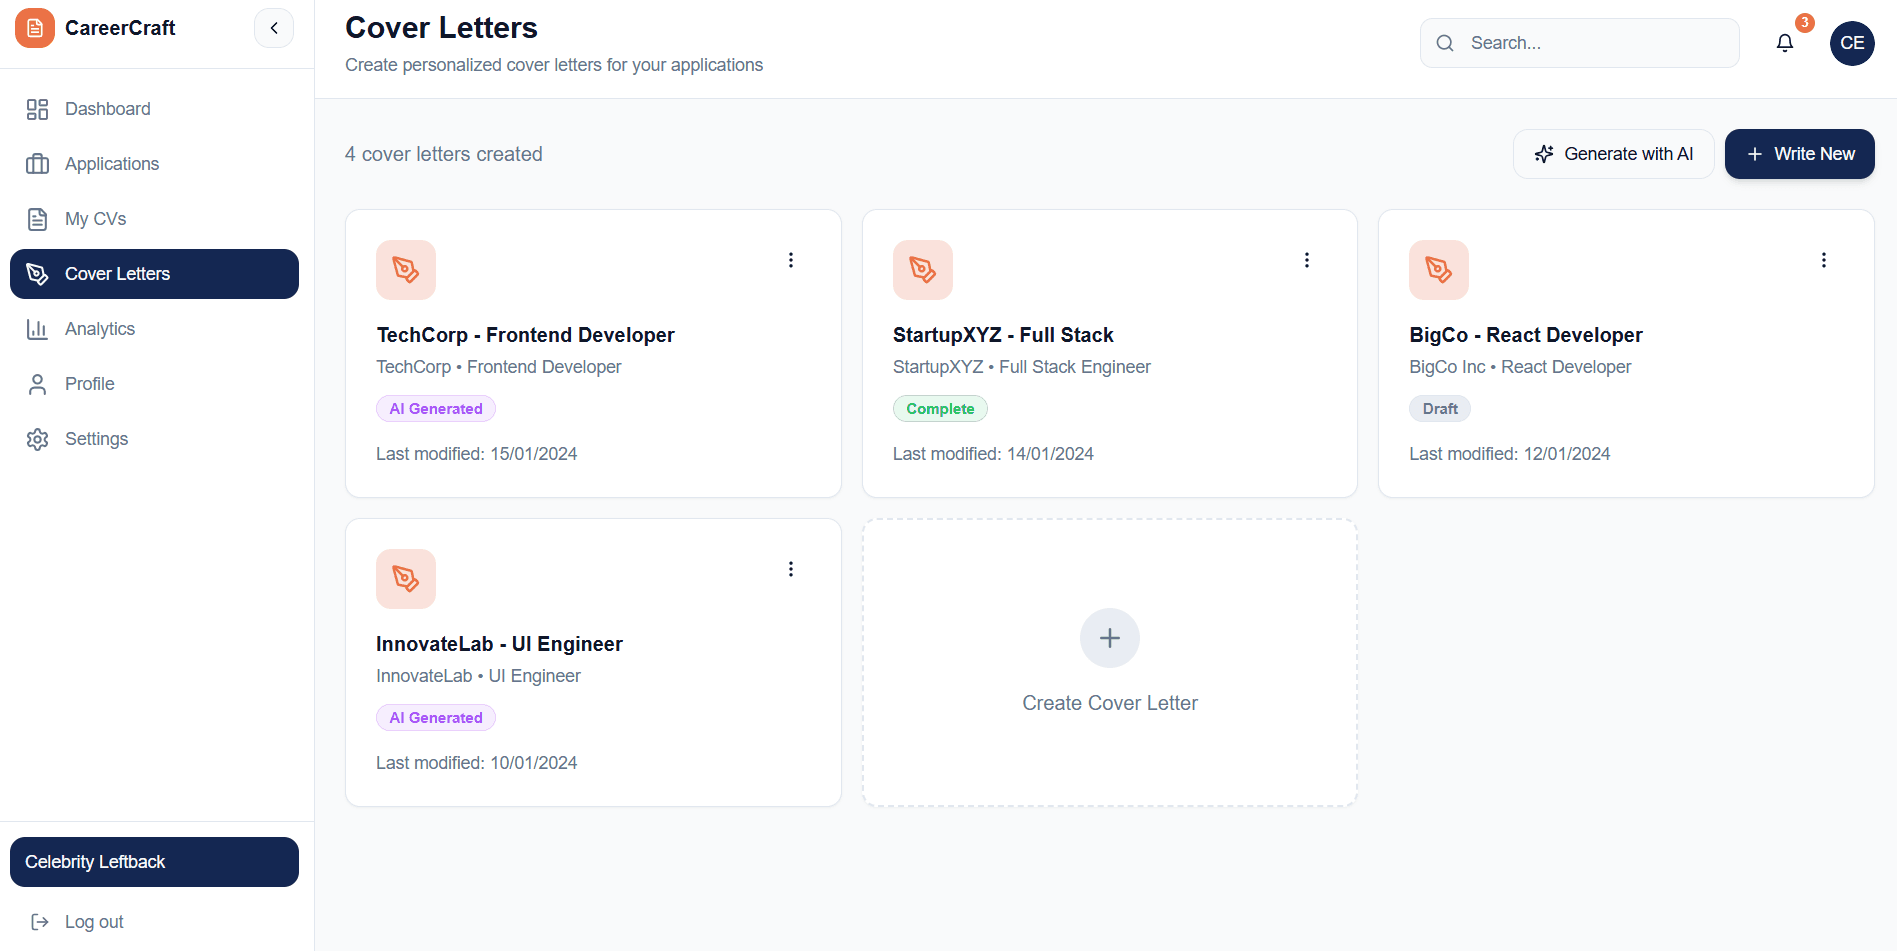The height and width of the screenshot is (951, 1897).
Task: Click the magnifying glass search icon
Action: [1445, 43]
